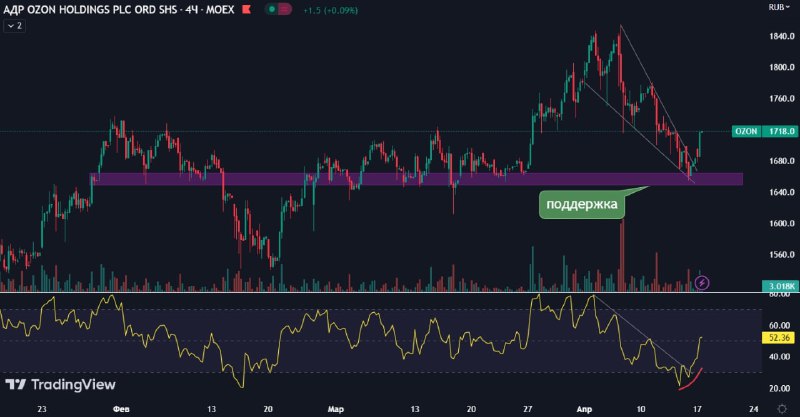The width and height of the screenshot is (800, 417).
Task: Click the current price label 1718.0
Action: (781, 131)
